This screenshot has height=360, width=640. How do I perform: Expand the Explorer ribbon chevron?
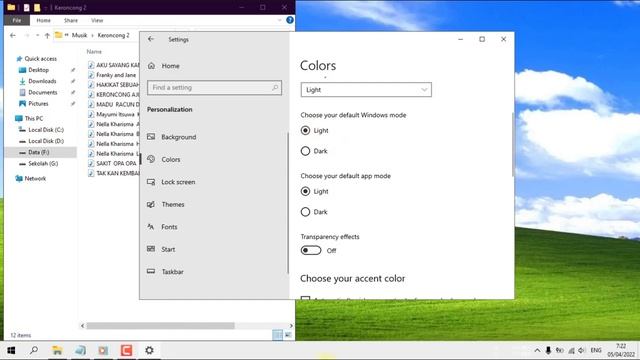point(280,20)
